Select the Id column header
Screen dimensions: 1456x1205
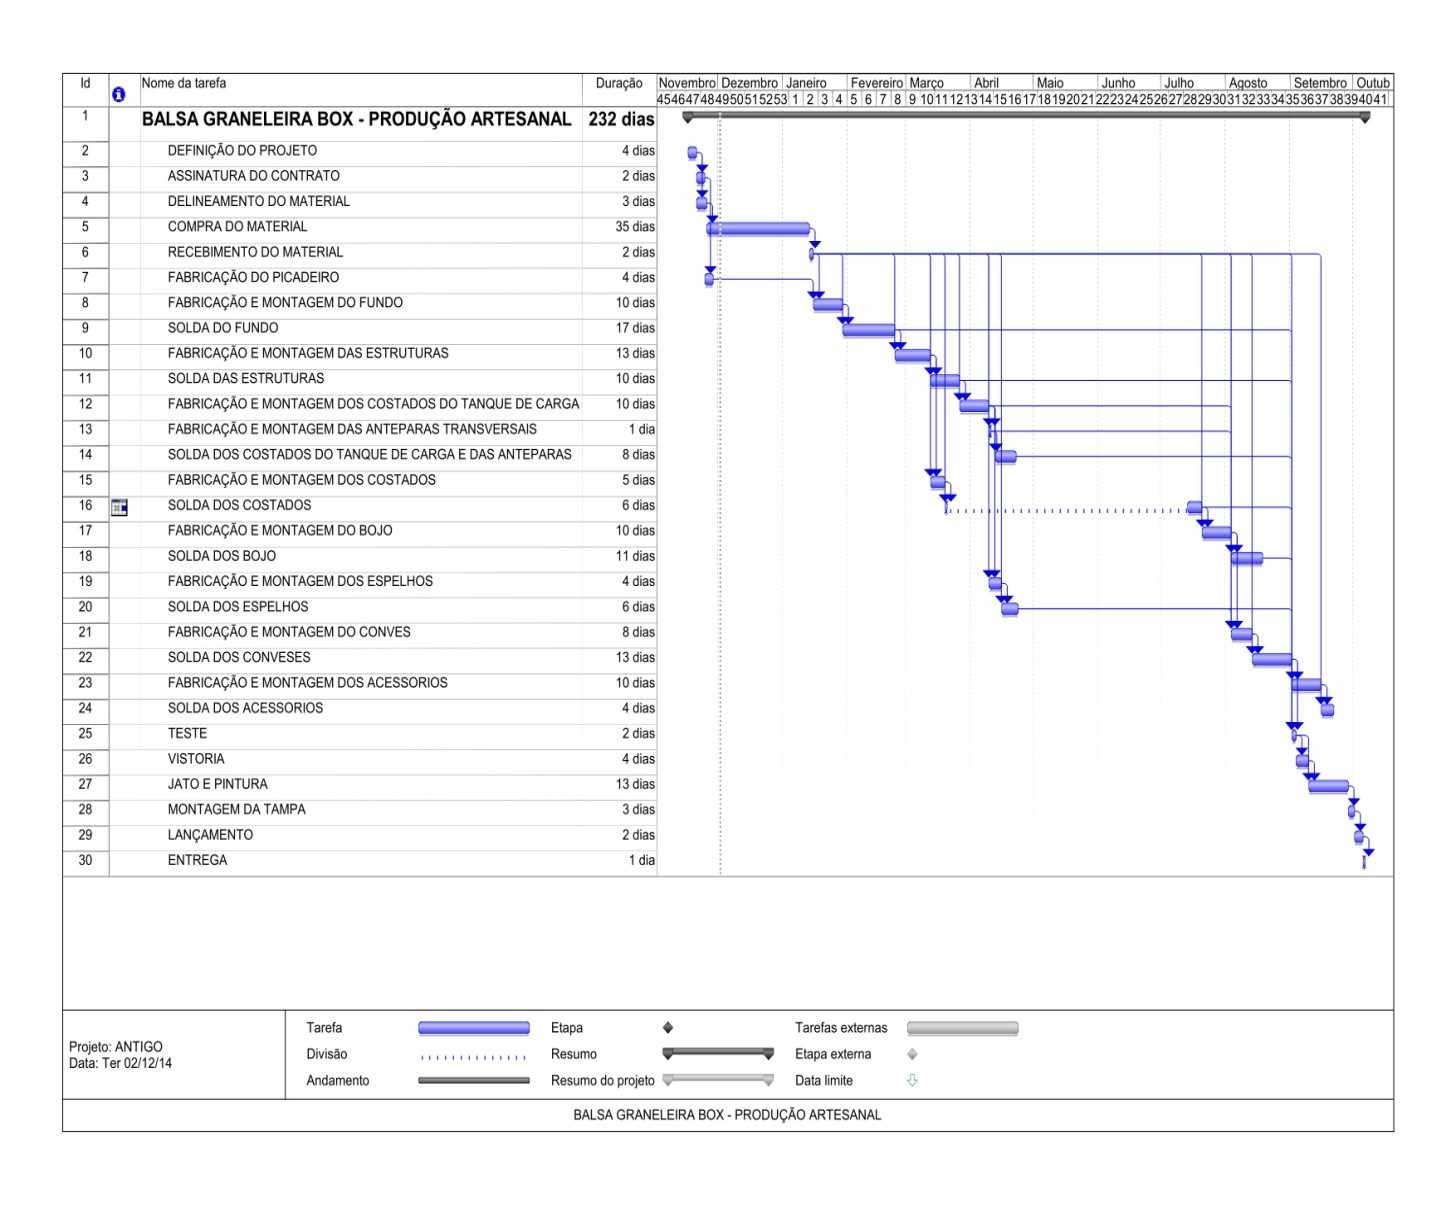click(x=85, y=84)
